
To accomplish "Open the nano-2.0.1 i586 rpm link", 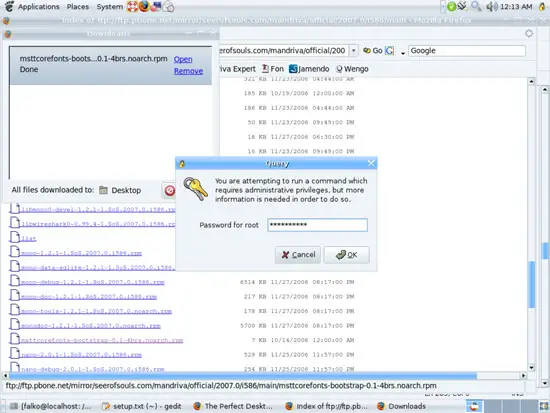I will (81, 355).
